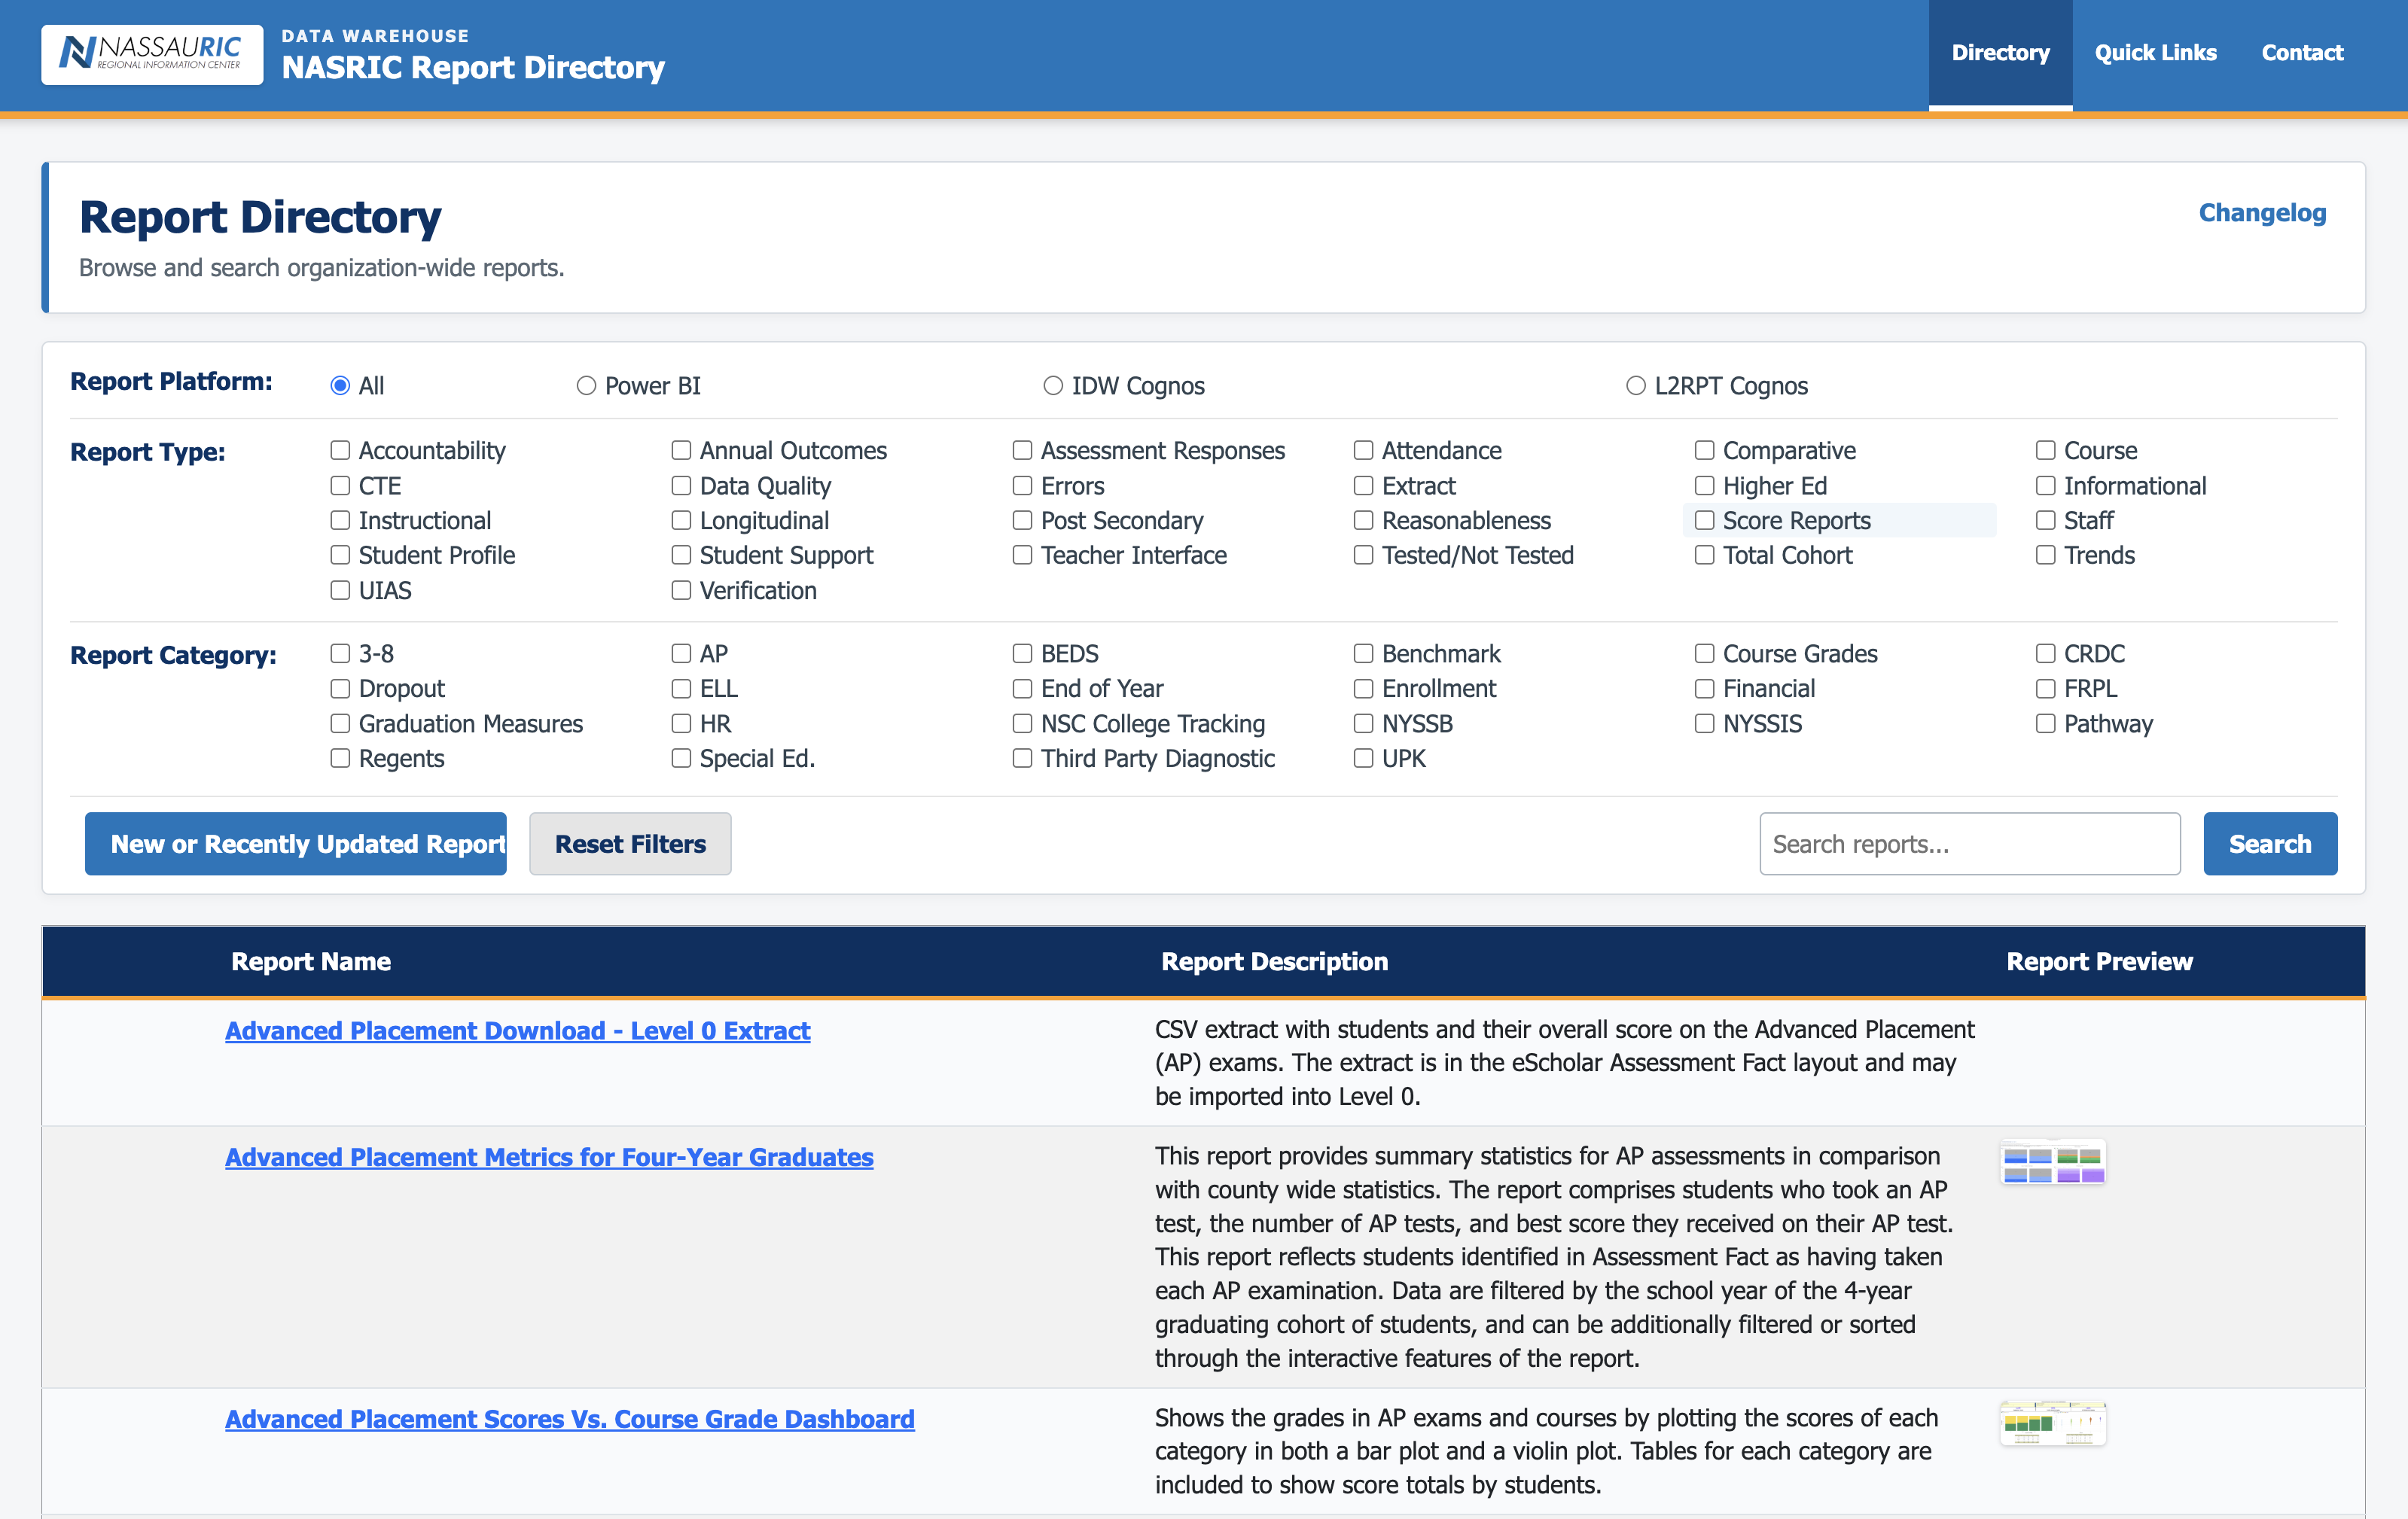Check the Attendance checkbox
Image resolution: width=2408 pixels, height=1519 pixels.
(1363, 451)
